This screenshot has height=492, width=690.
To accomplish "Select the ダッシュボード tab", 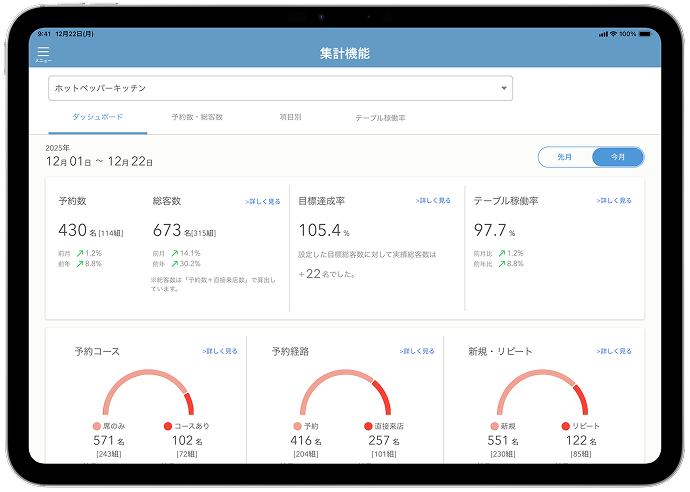I will tap(98, 117).
